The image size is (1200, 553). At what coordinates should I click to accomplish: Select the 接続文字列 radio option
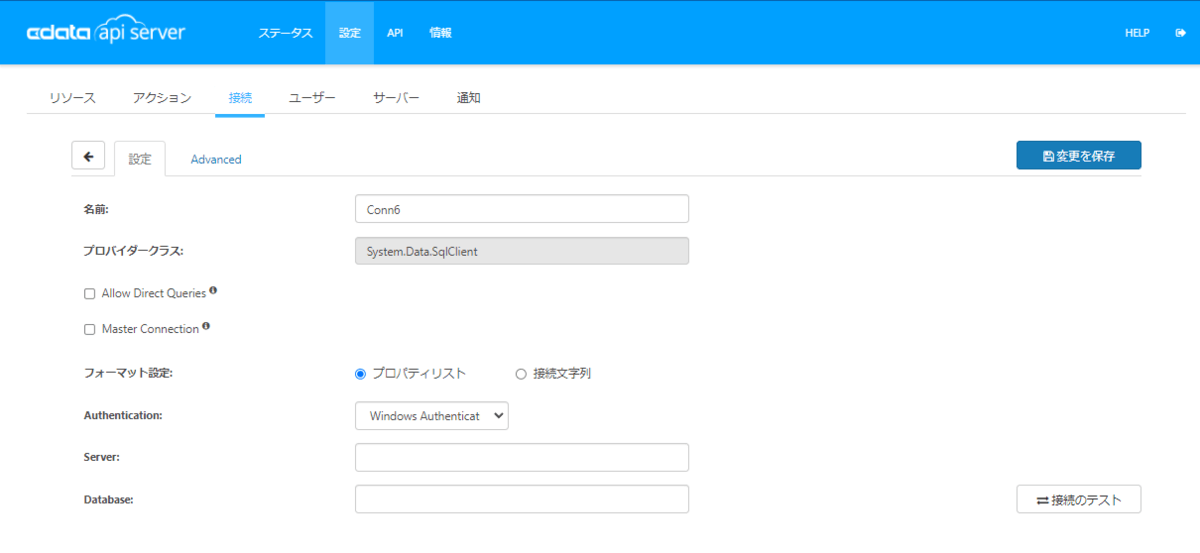(x=520, y=374)
